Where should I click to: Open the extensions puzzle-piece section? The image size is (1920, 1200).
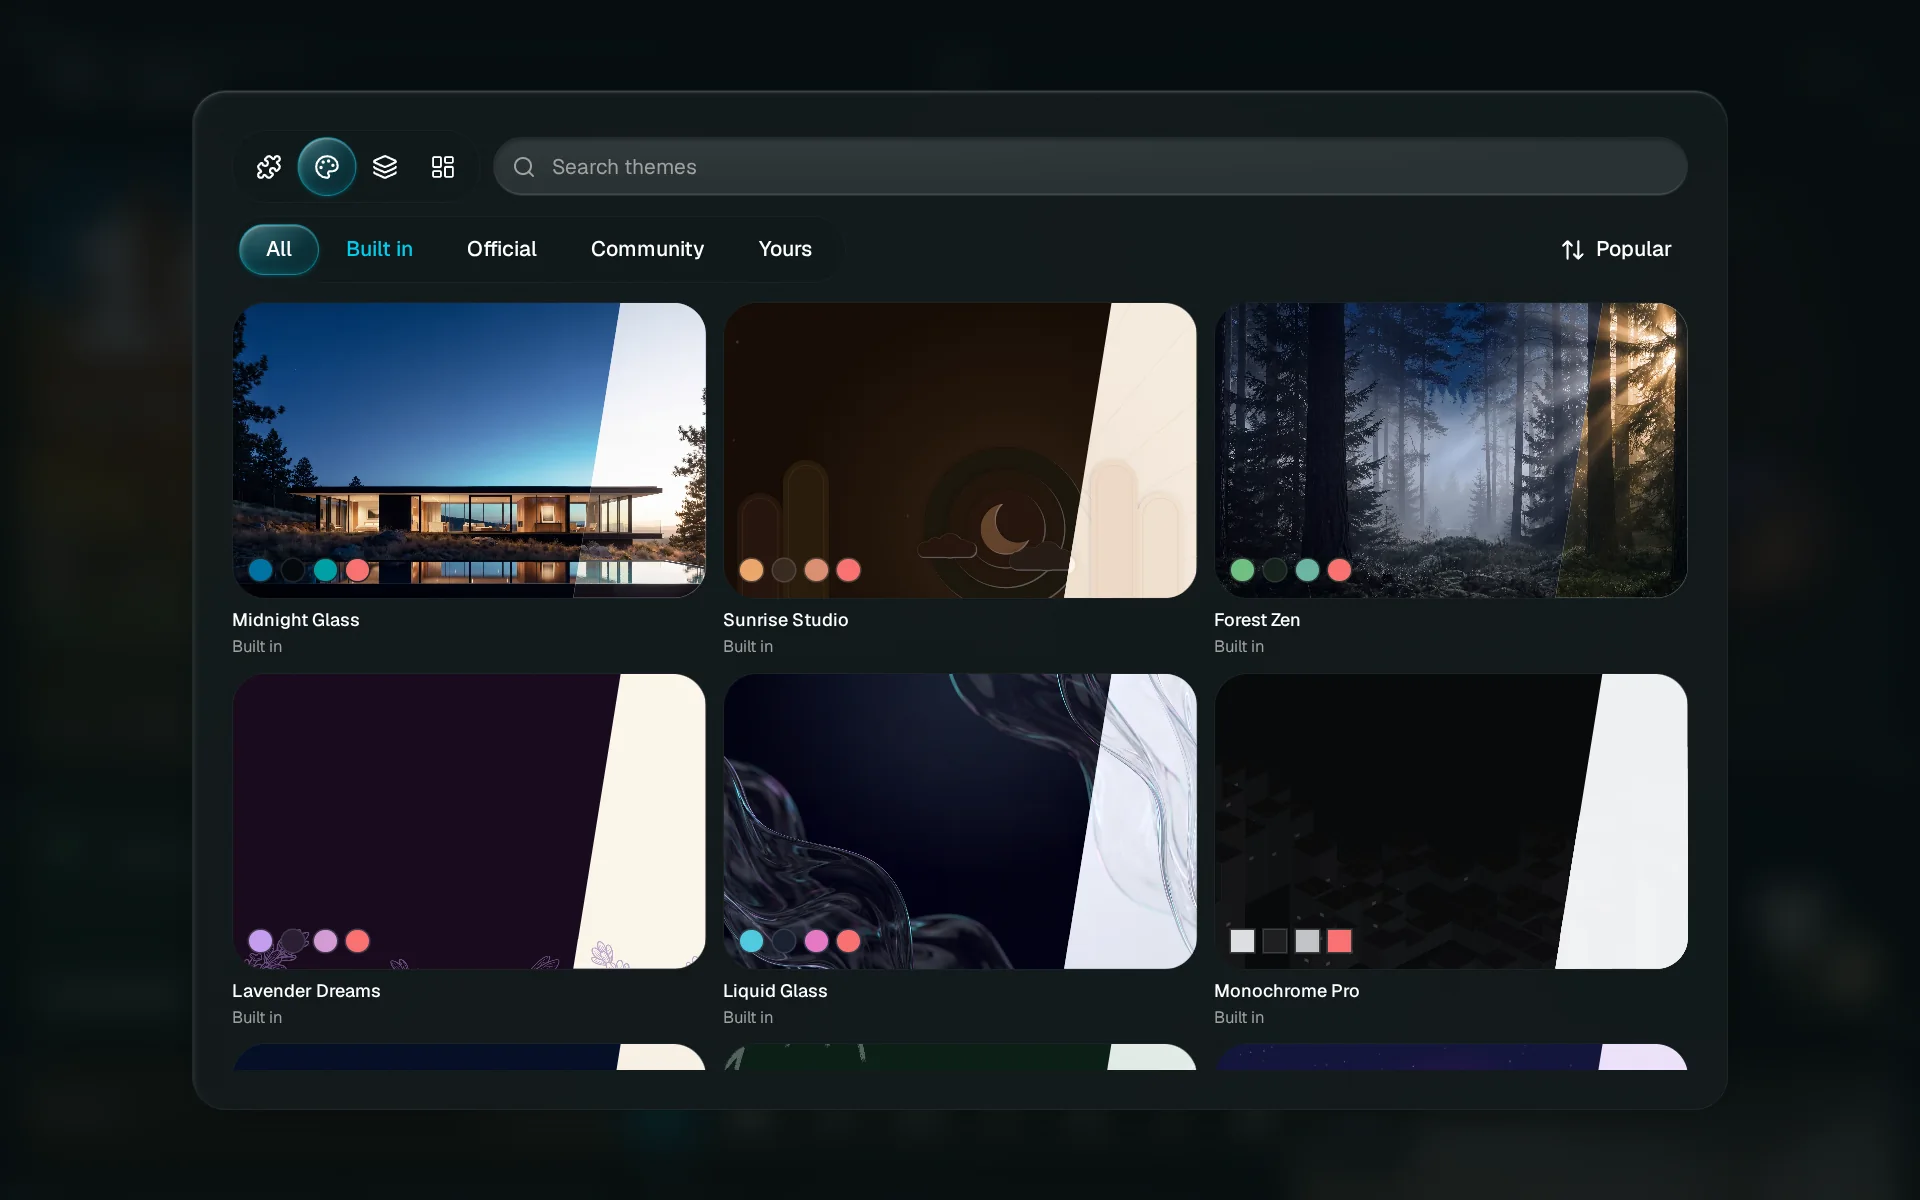pos(269,167)
